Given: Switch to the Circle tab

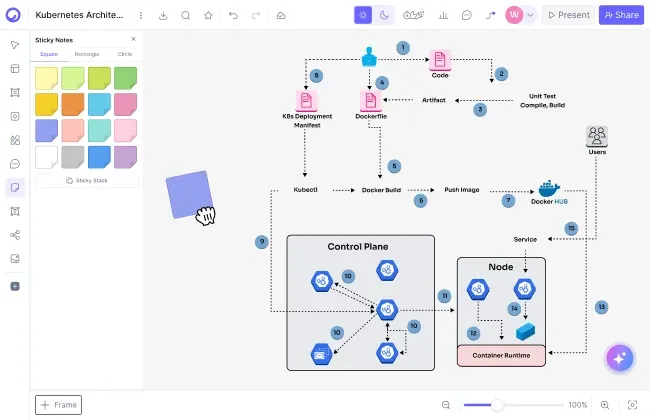Looking at the screenshot, I should coord(125,54).
